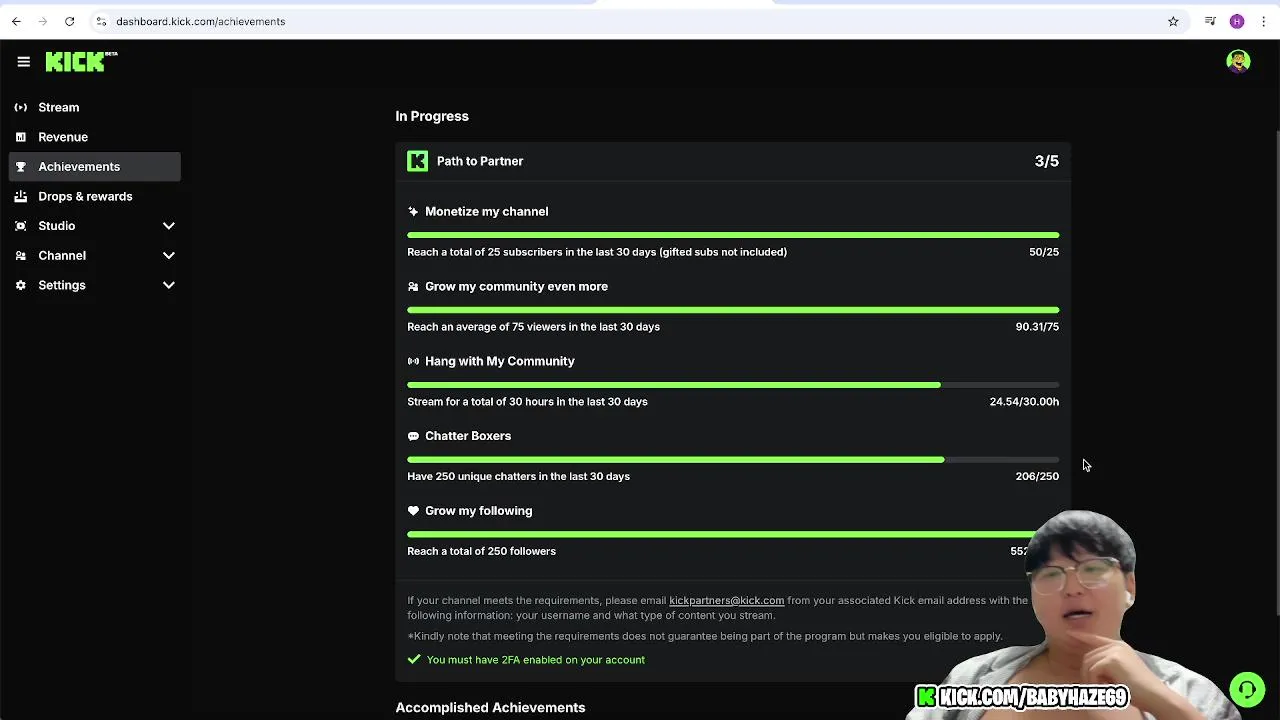Click the green checkmark beside 2FA requirement
The height and width of the screenshot is (720, 1280).
(414, 660)
